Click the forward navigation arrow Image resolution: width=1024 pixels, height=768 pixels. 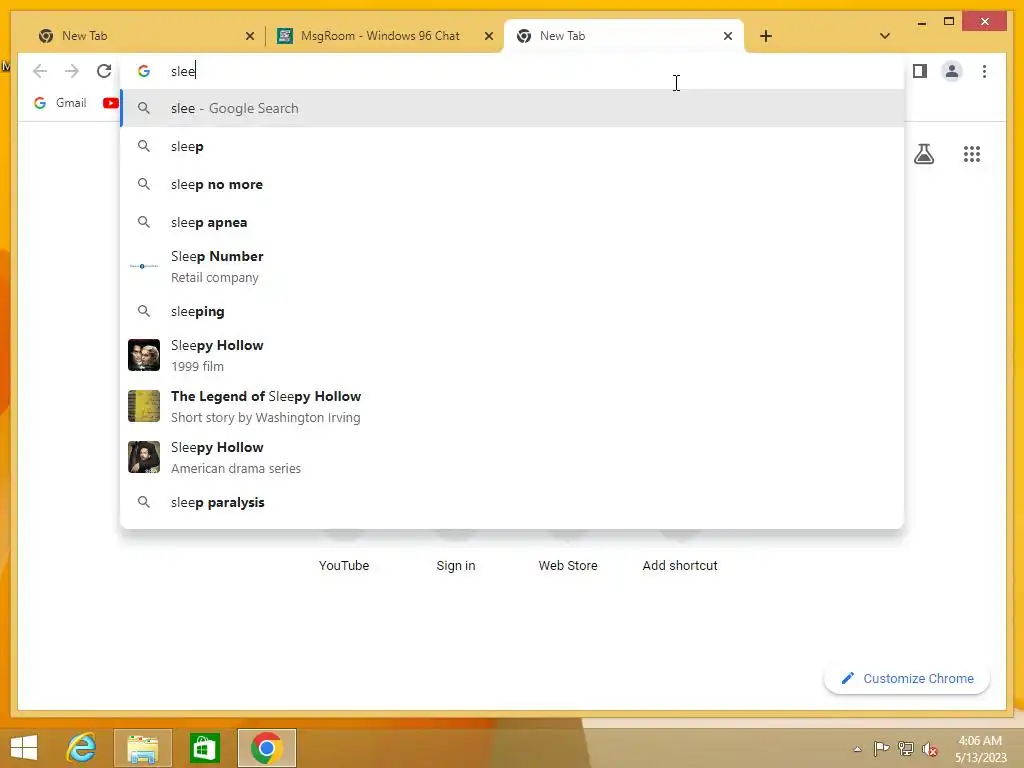72,71
